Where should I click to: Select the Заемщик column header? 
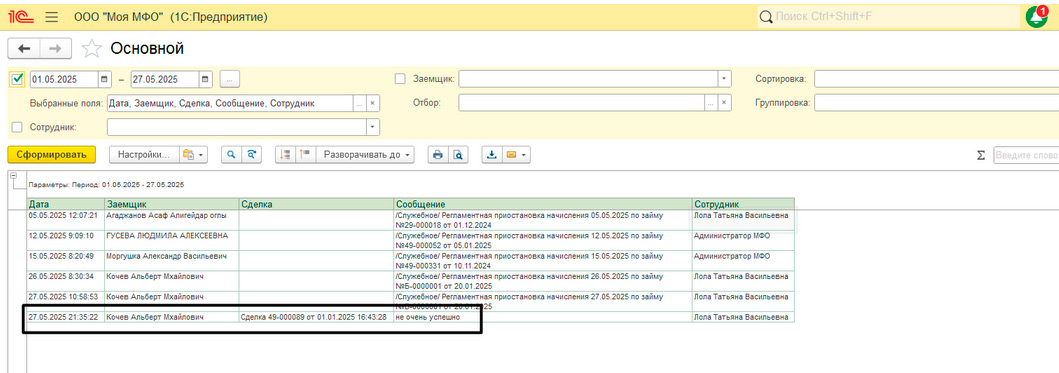click(x=172, y=203)
